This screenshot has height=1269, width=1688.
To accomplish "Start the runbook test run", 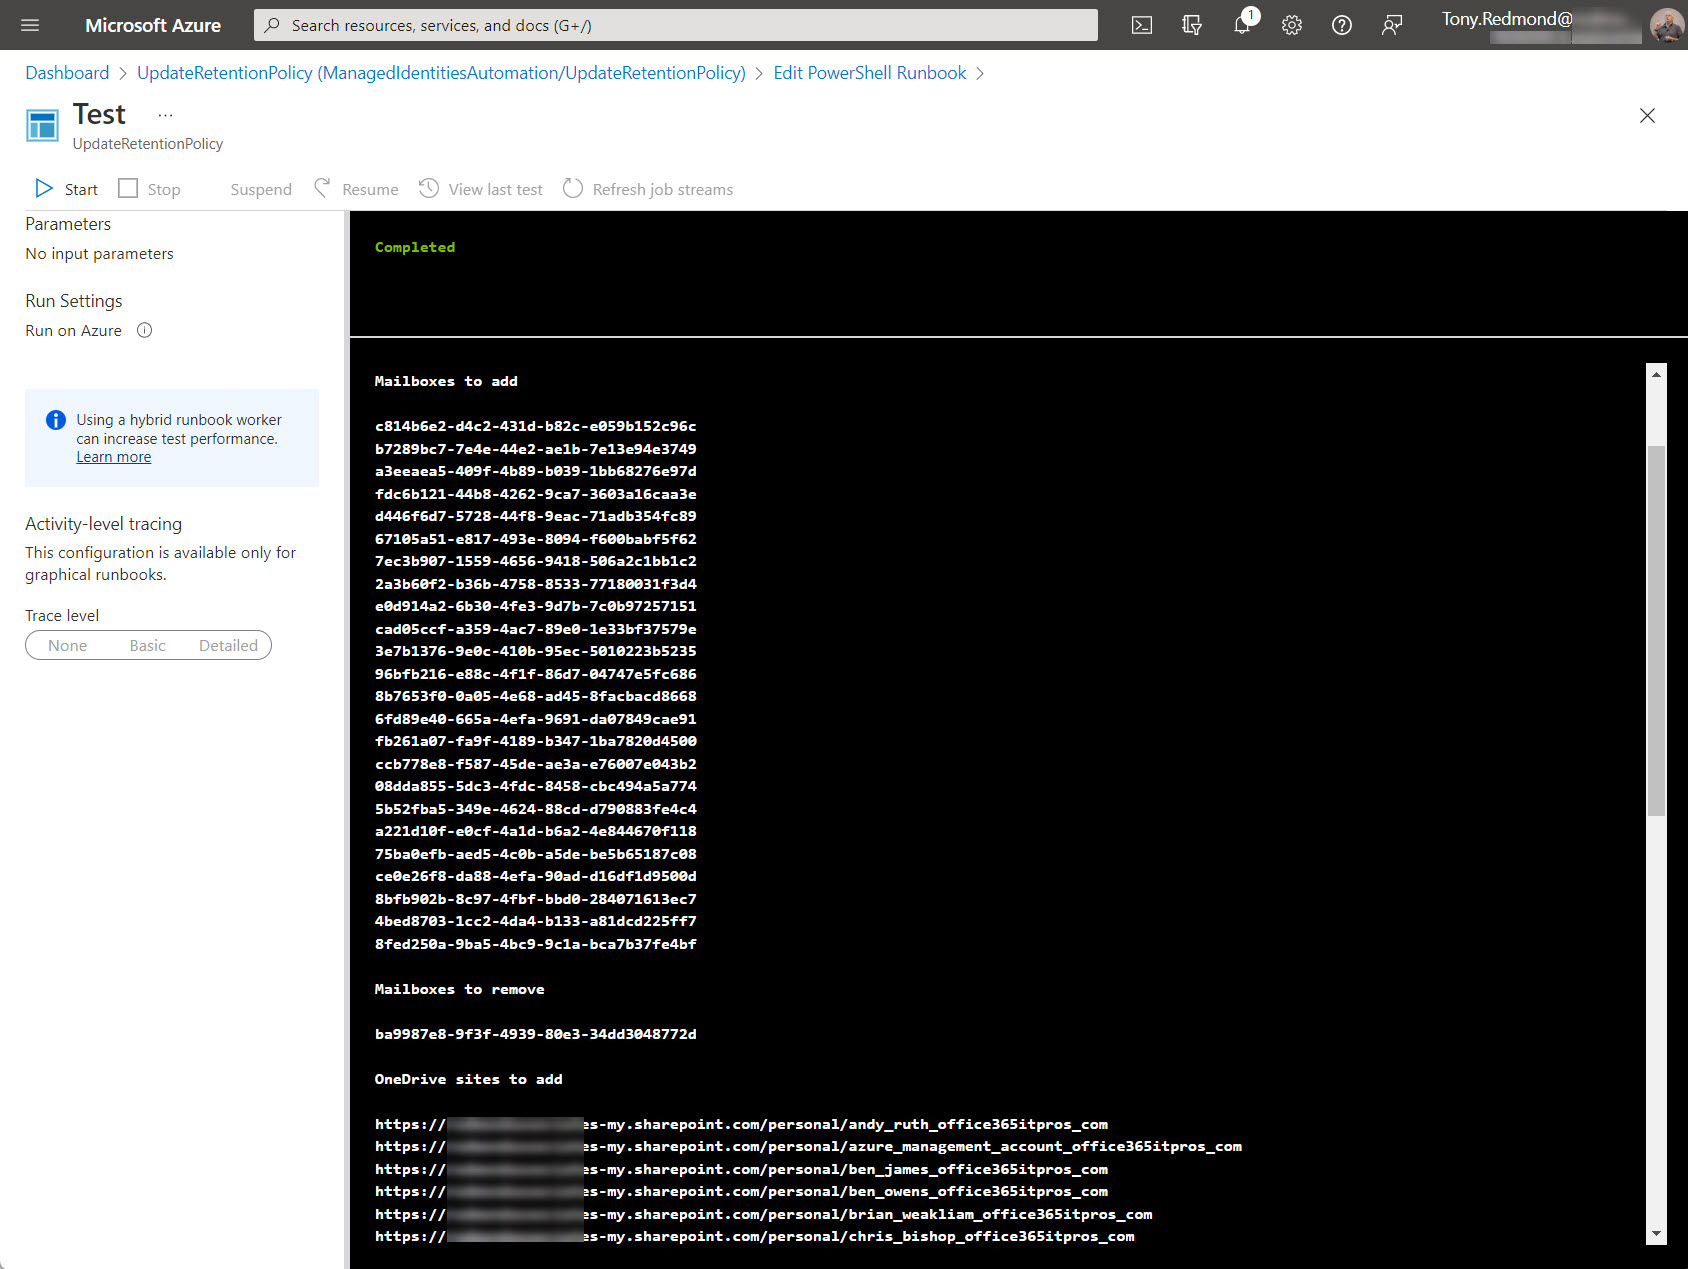I will tap(65, 188).
